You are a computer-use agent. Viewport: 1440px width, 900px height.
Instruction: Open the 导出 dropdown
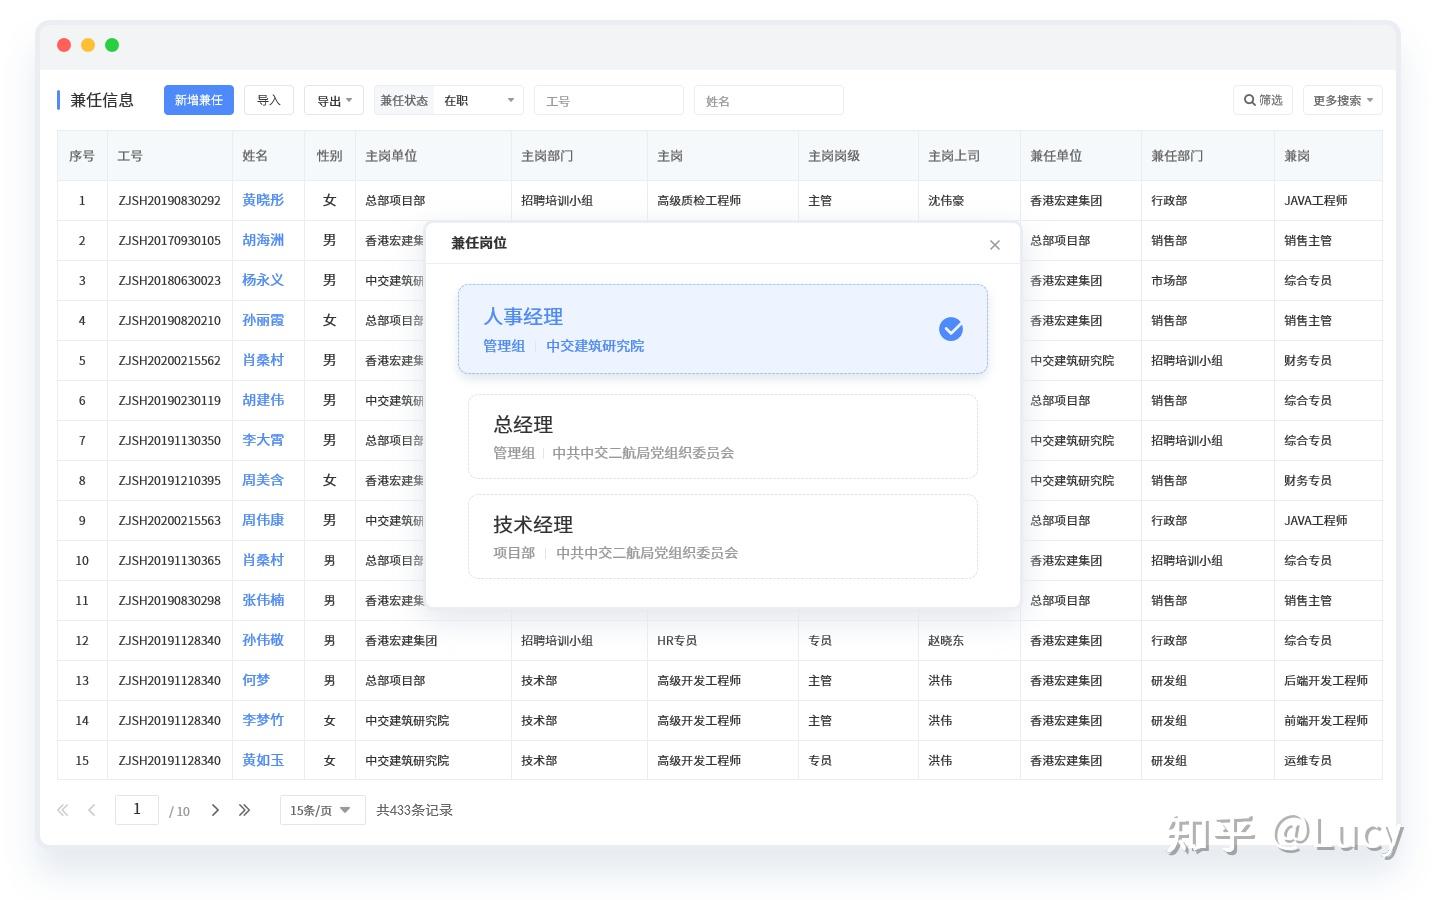point(334,100)
